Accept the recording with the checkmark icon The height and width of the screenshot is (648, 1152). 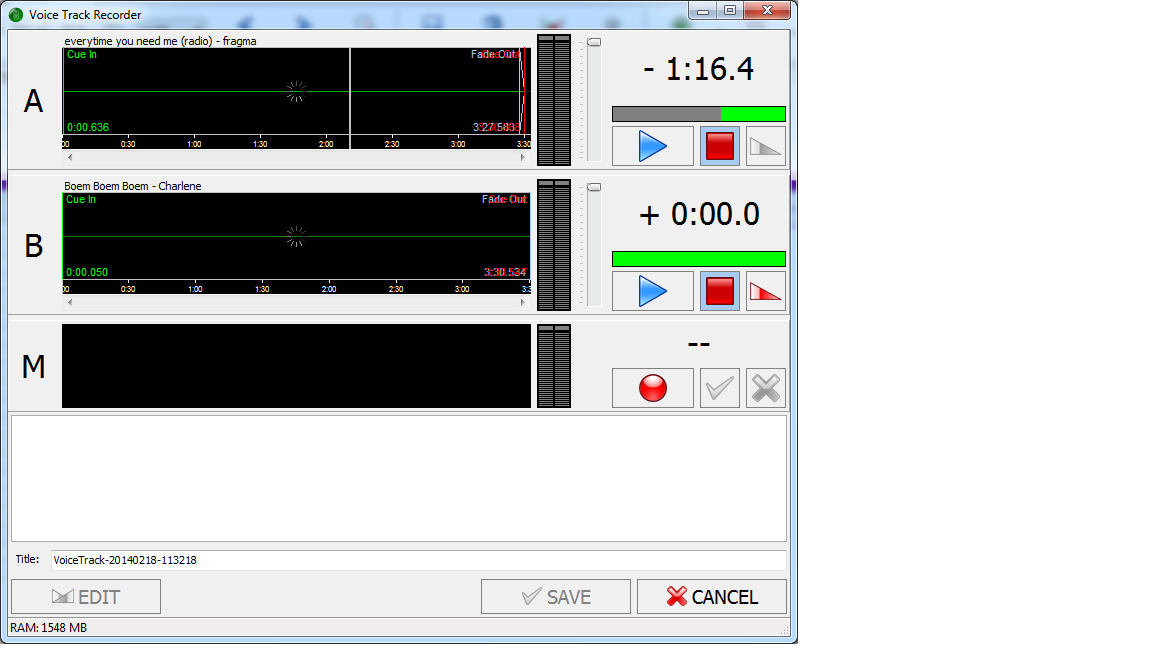click(719, 388)
